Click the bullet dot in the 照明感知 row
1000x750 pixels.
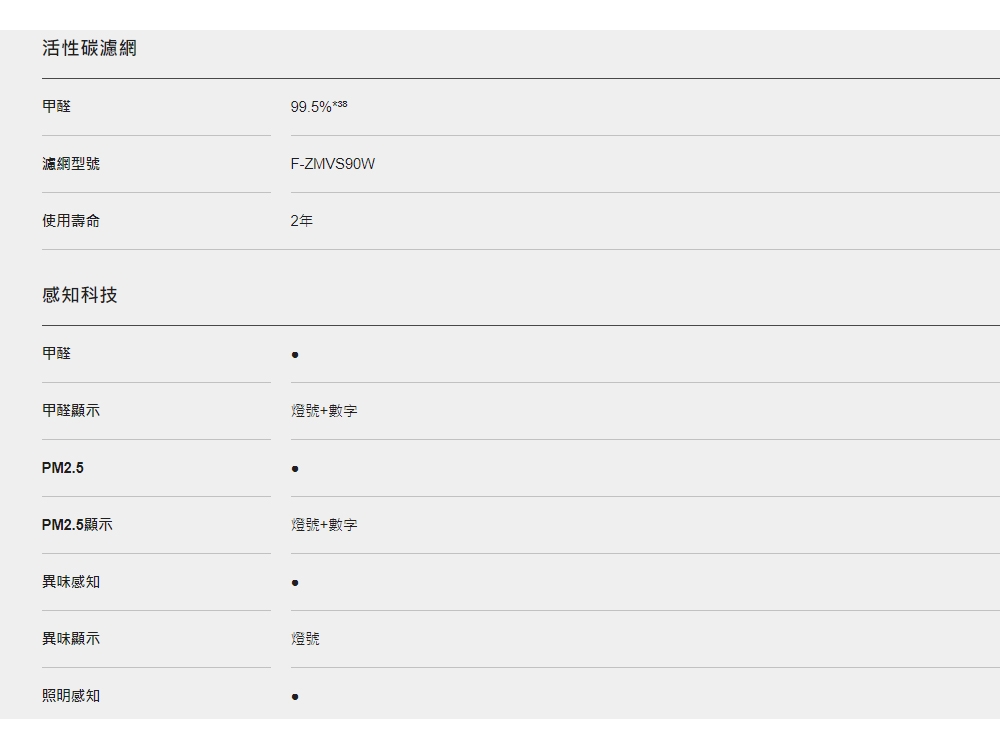pos(295,697)
